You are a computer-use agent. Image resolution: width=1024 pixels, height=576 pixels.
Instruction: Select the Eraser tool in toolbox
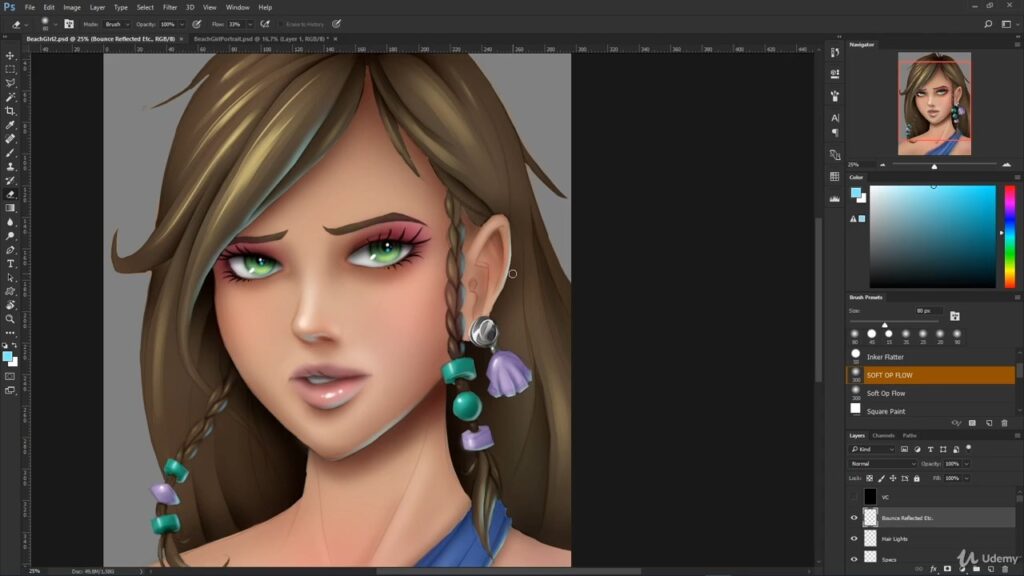point(10,194)
